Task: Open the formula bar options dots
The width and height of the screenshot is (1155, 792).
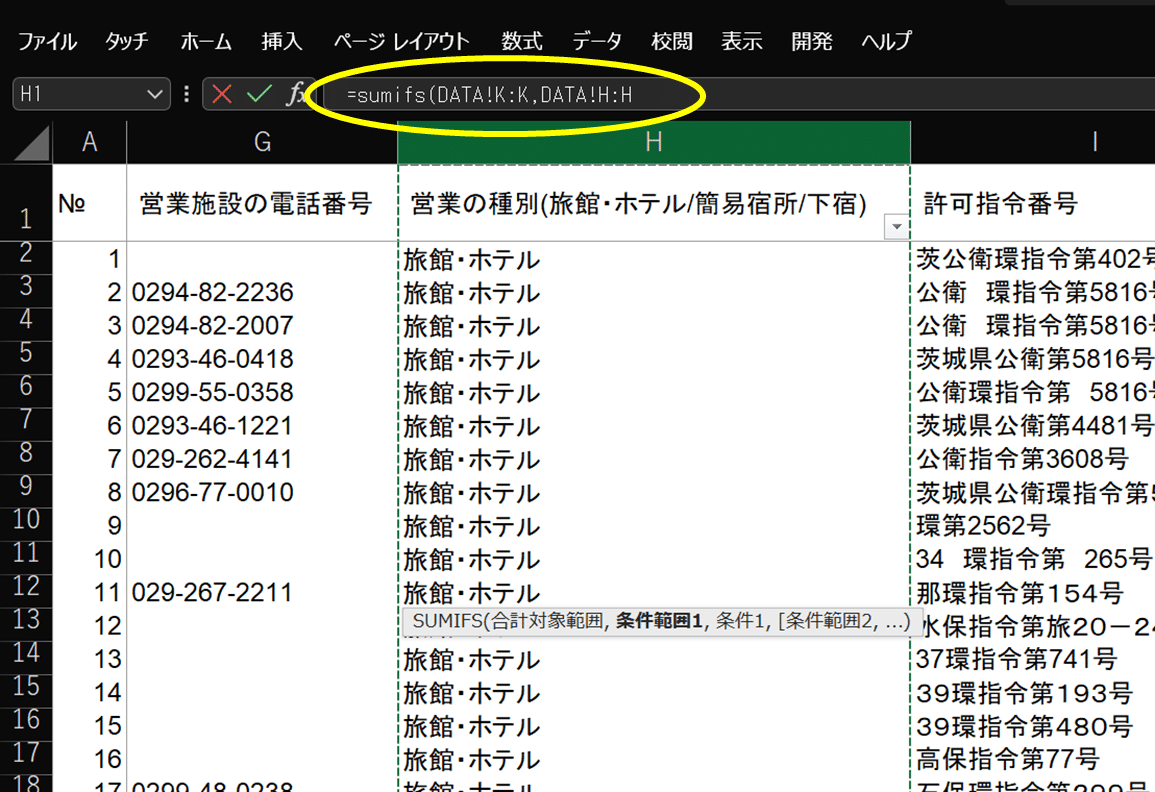Action: point(186,94)
